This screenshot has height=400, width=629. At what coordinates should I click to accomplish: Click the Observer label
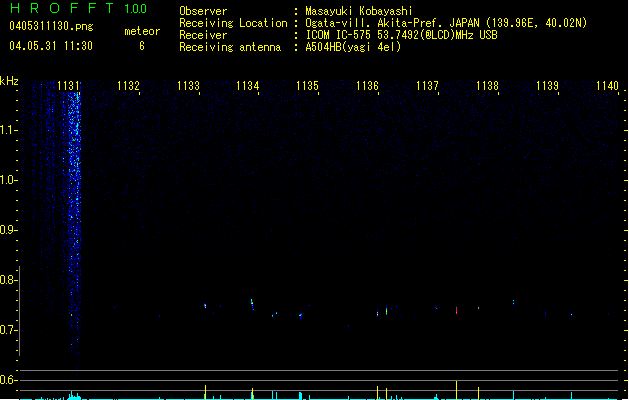[x=203, y=11]
